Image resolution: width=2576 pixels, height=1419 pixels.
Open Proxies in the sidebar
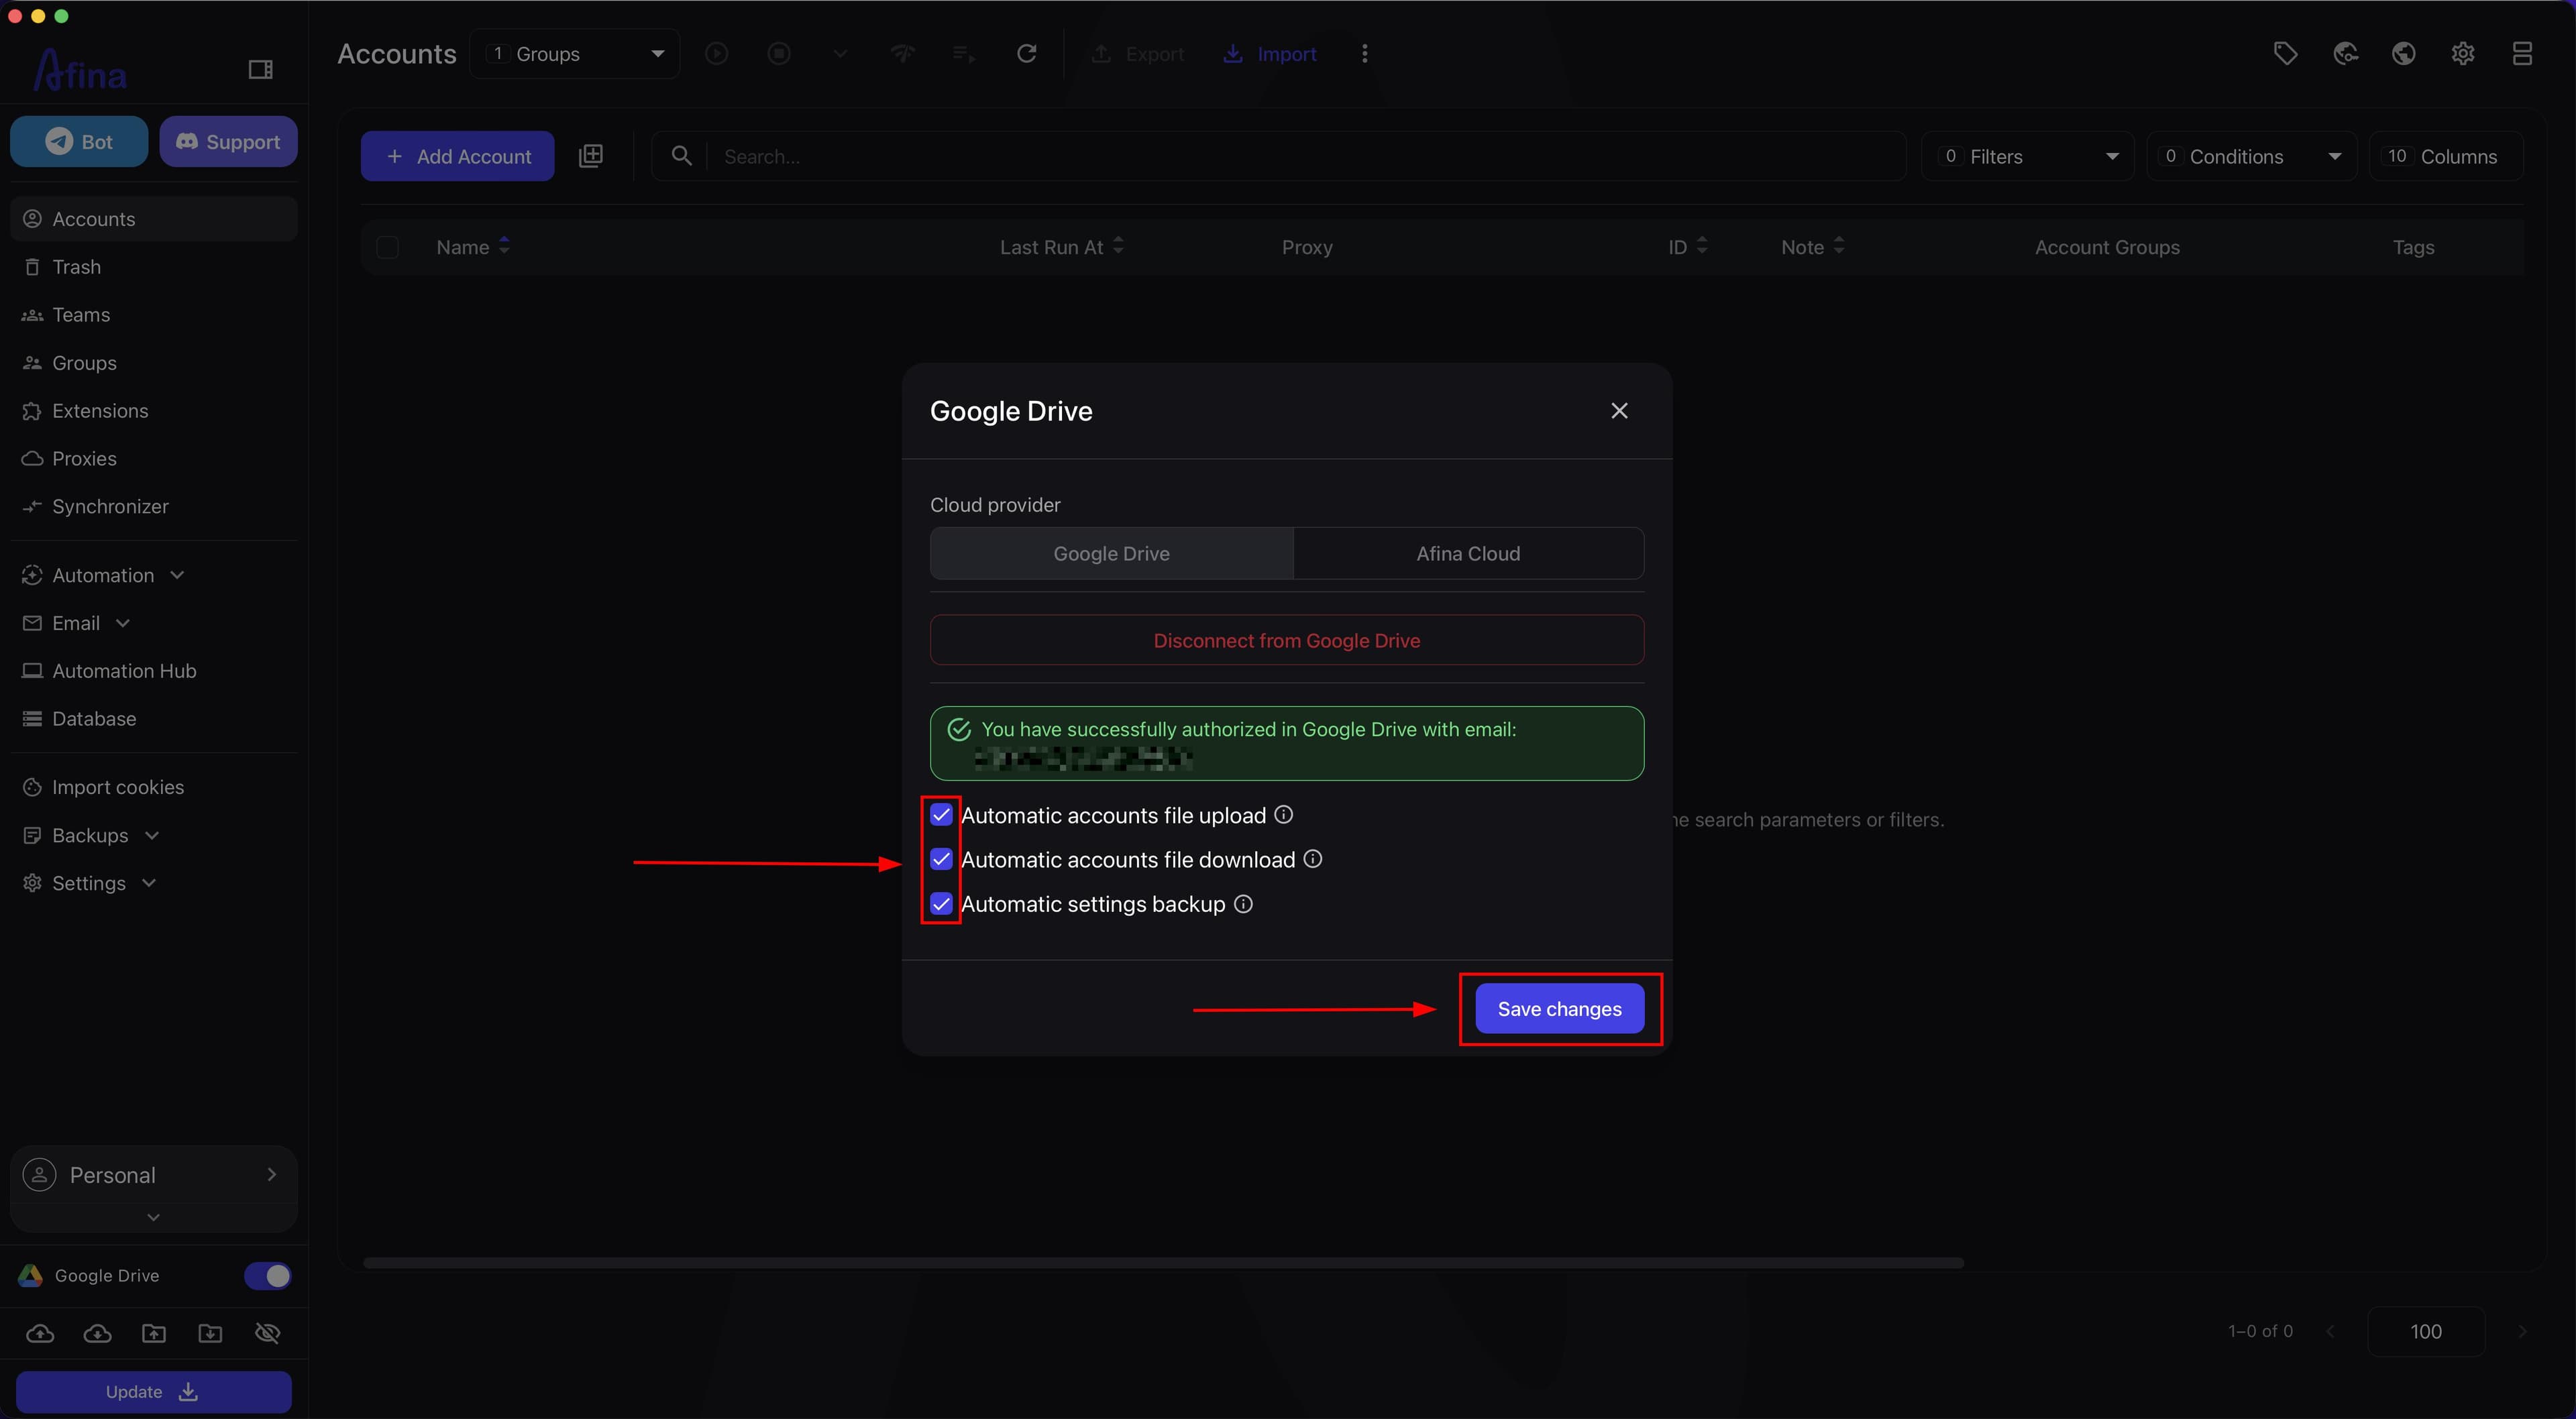coord(154,459)
